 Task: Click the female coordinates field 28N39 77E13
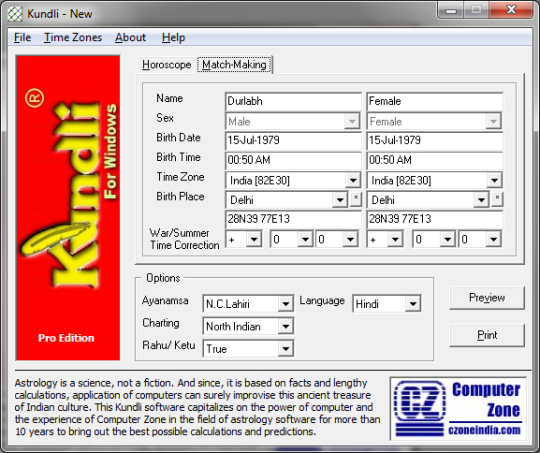point(434,219)
